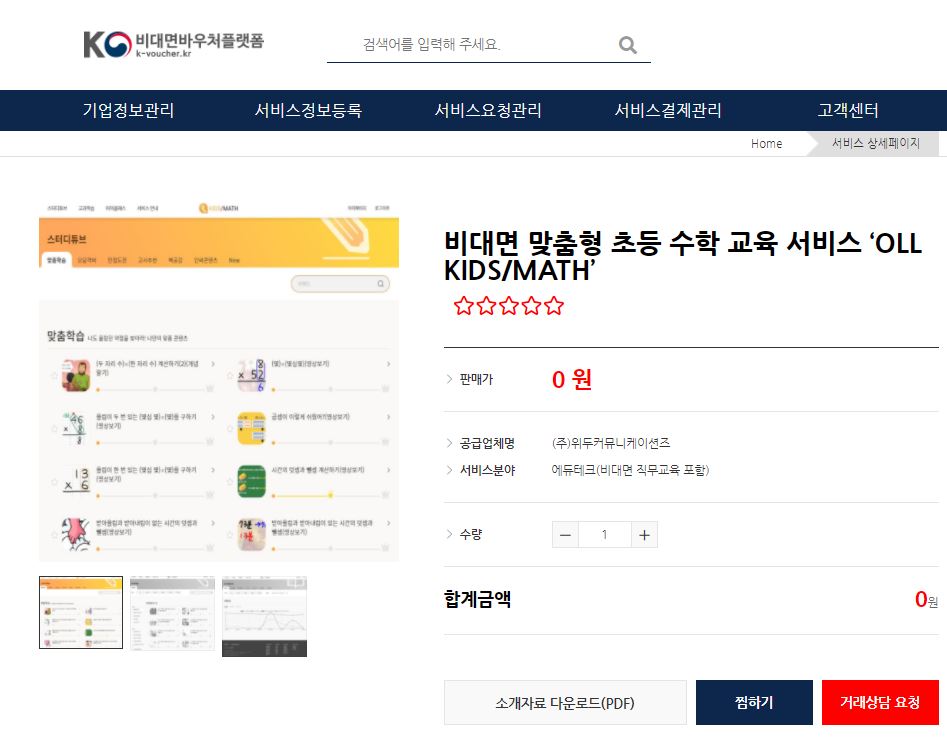Decrease quantity with the minus button
This screenshot has width=947, height=751.
565,535
